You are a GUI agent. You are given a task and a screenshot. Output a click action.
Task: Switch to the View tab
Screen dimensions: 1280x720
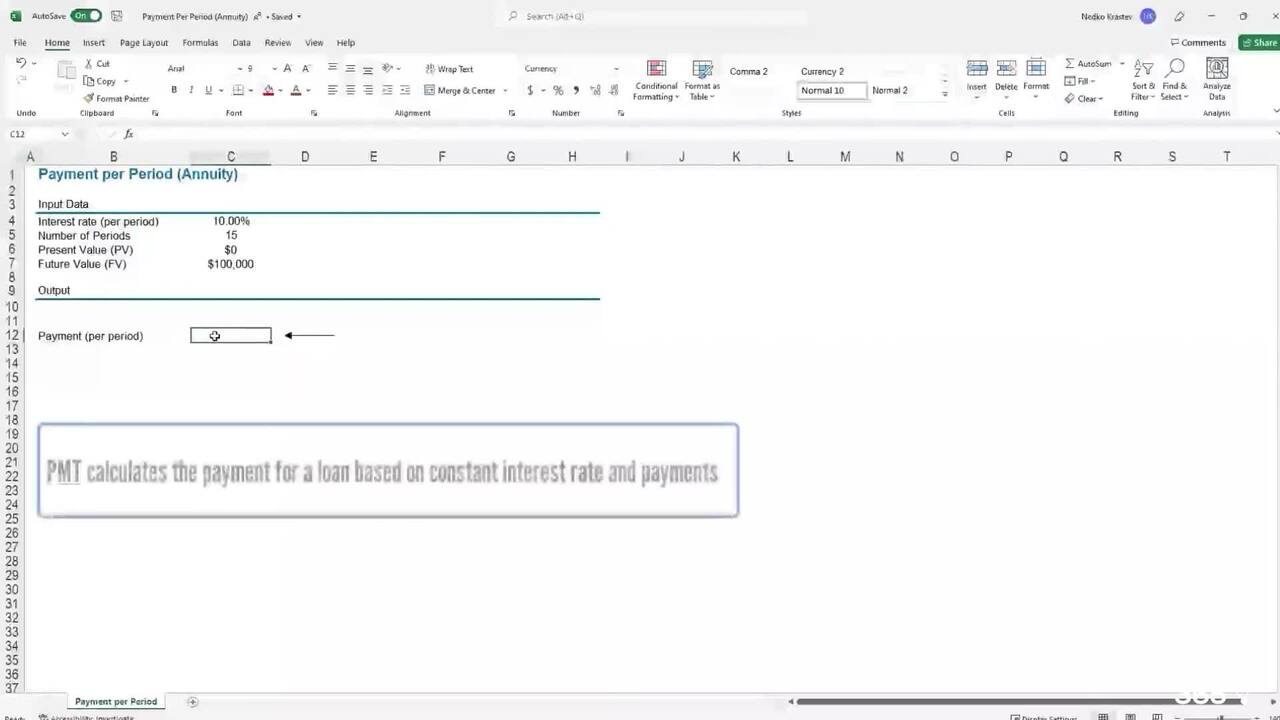click(x=314, y=43)
